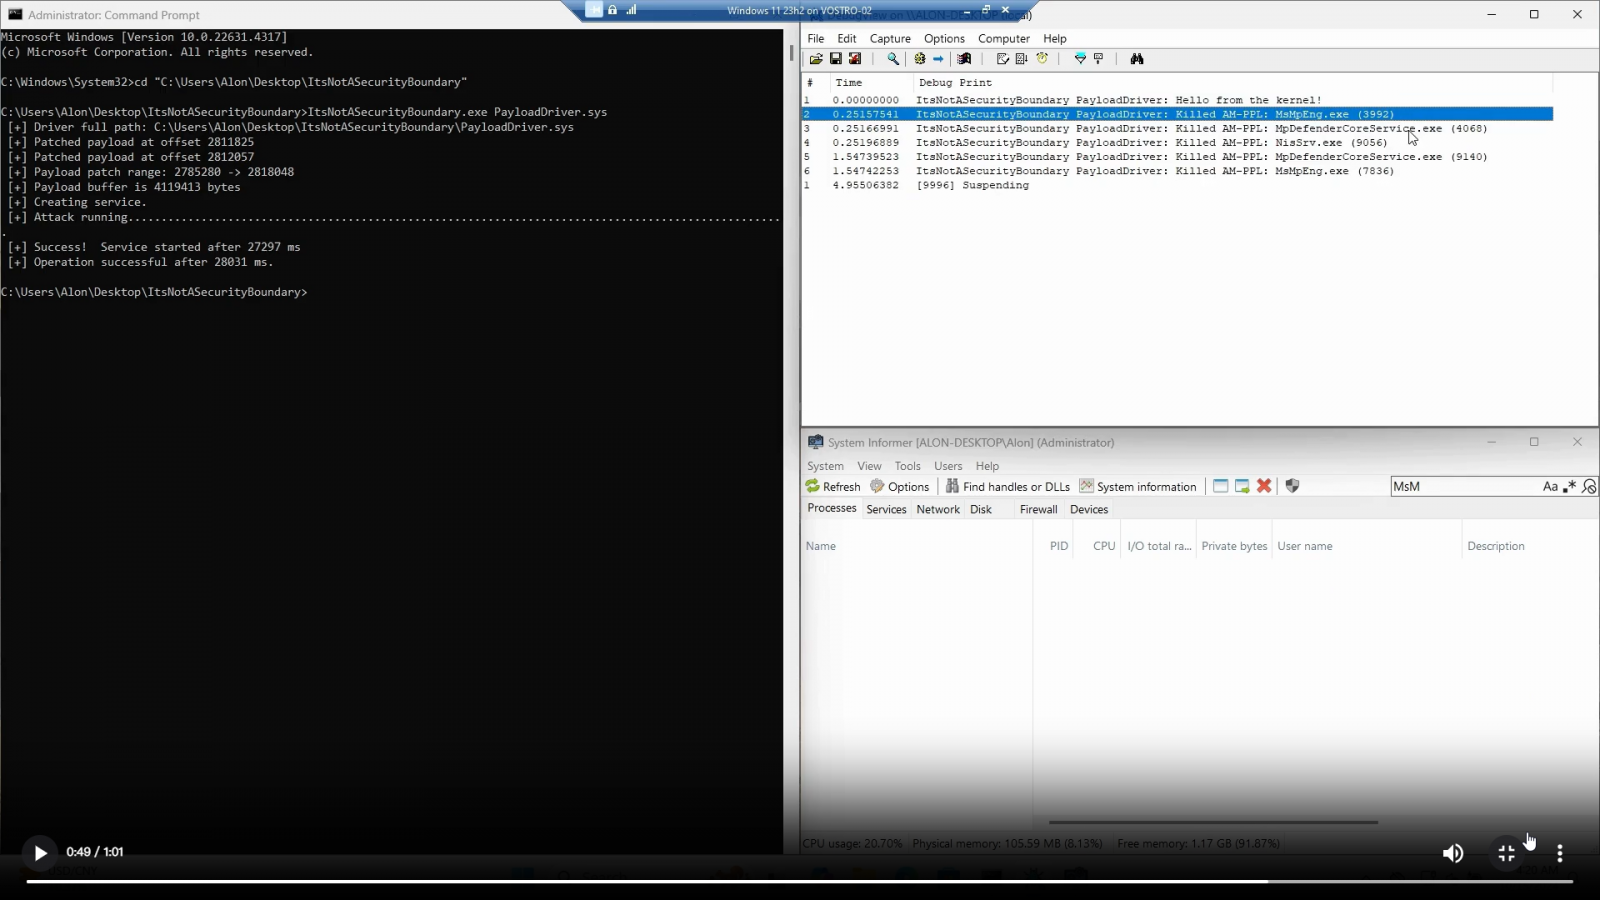
Task: Open the File menu in DebugView
Action: 816,38
